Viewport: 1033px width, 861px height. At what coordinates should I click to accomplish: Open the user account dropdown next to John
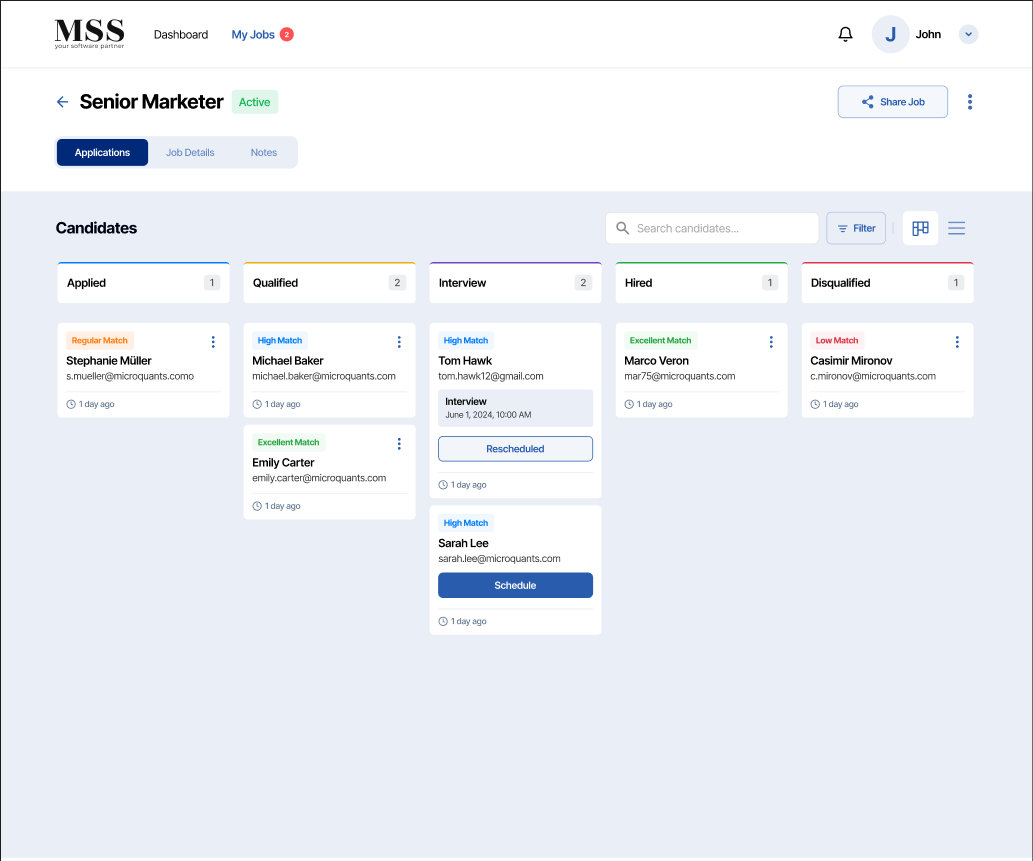coord(968,33)
